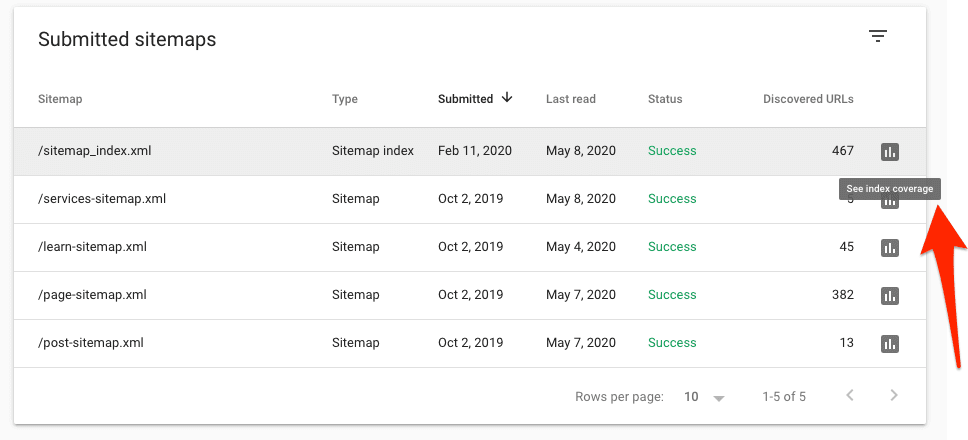This screenshot has height=440, width=968.
Task: Go to next page of sitemaps
Action: click(894, 396)
